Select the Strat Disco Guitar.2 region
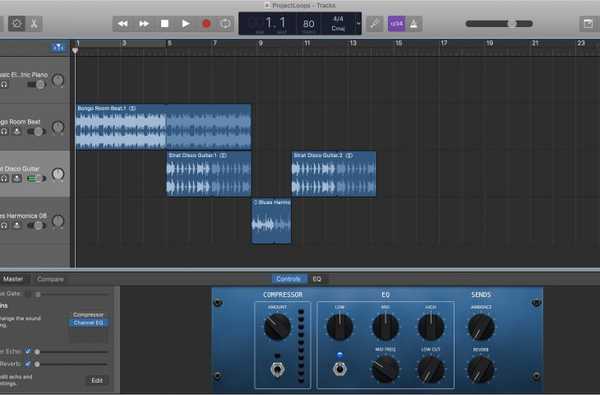Viewport: 600px width, 395px height. tap(334, 174)
